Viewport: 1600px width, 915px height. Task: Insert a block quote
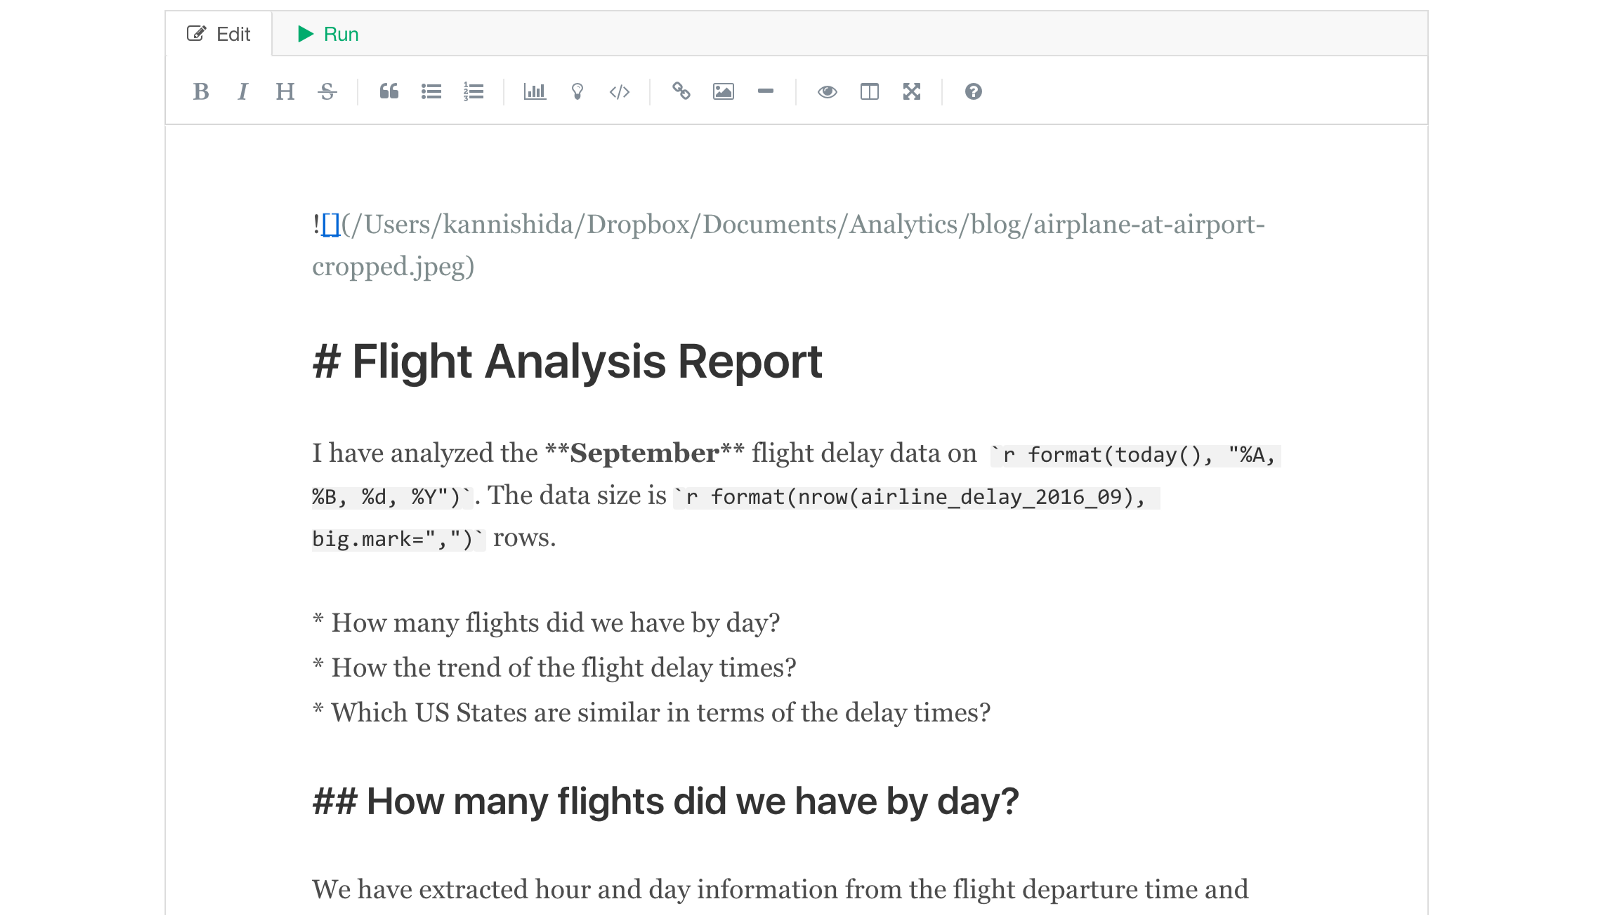click(389, 92)
